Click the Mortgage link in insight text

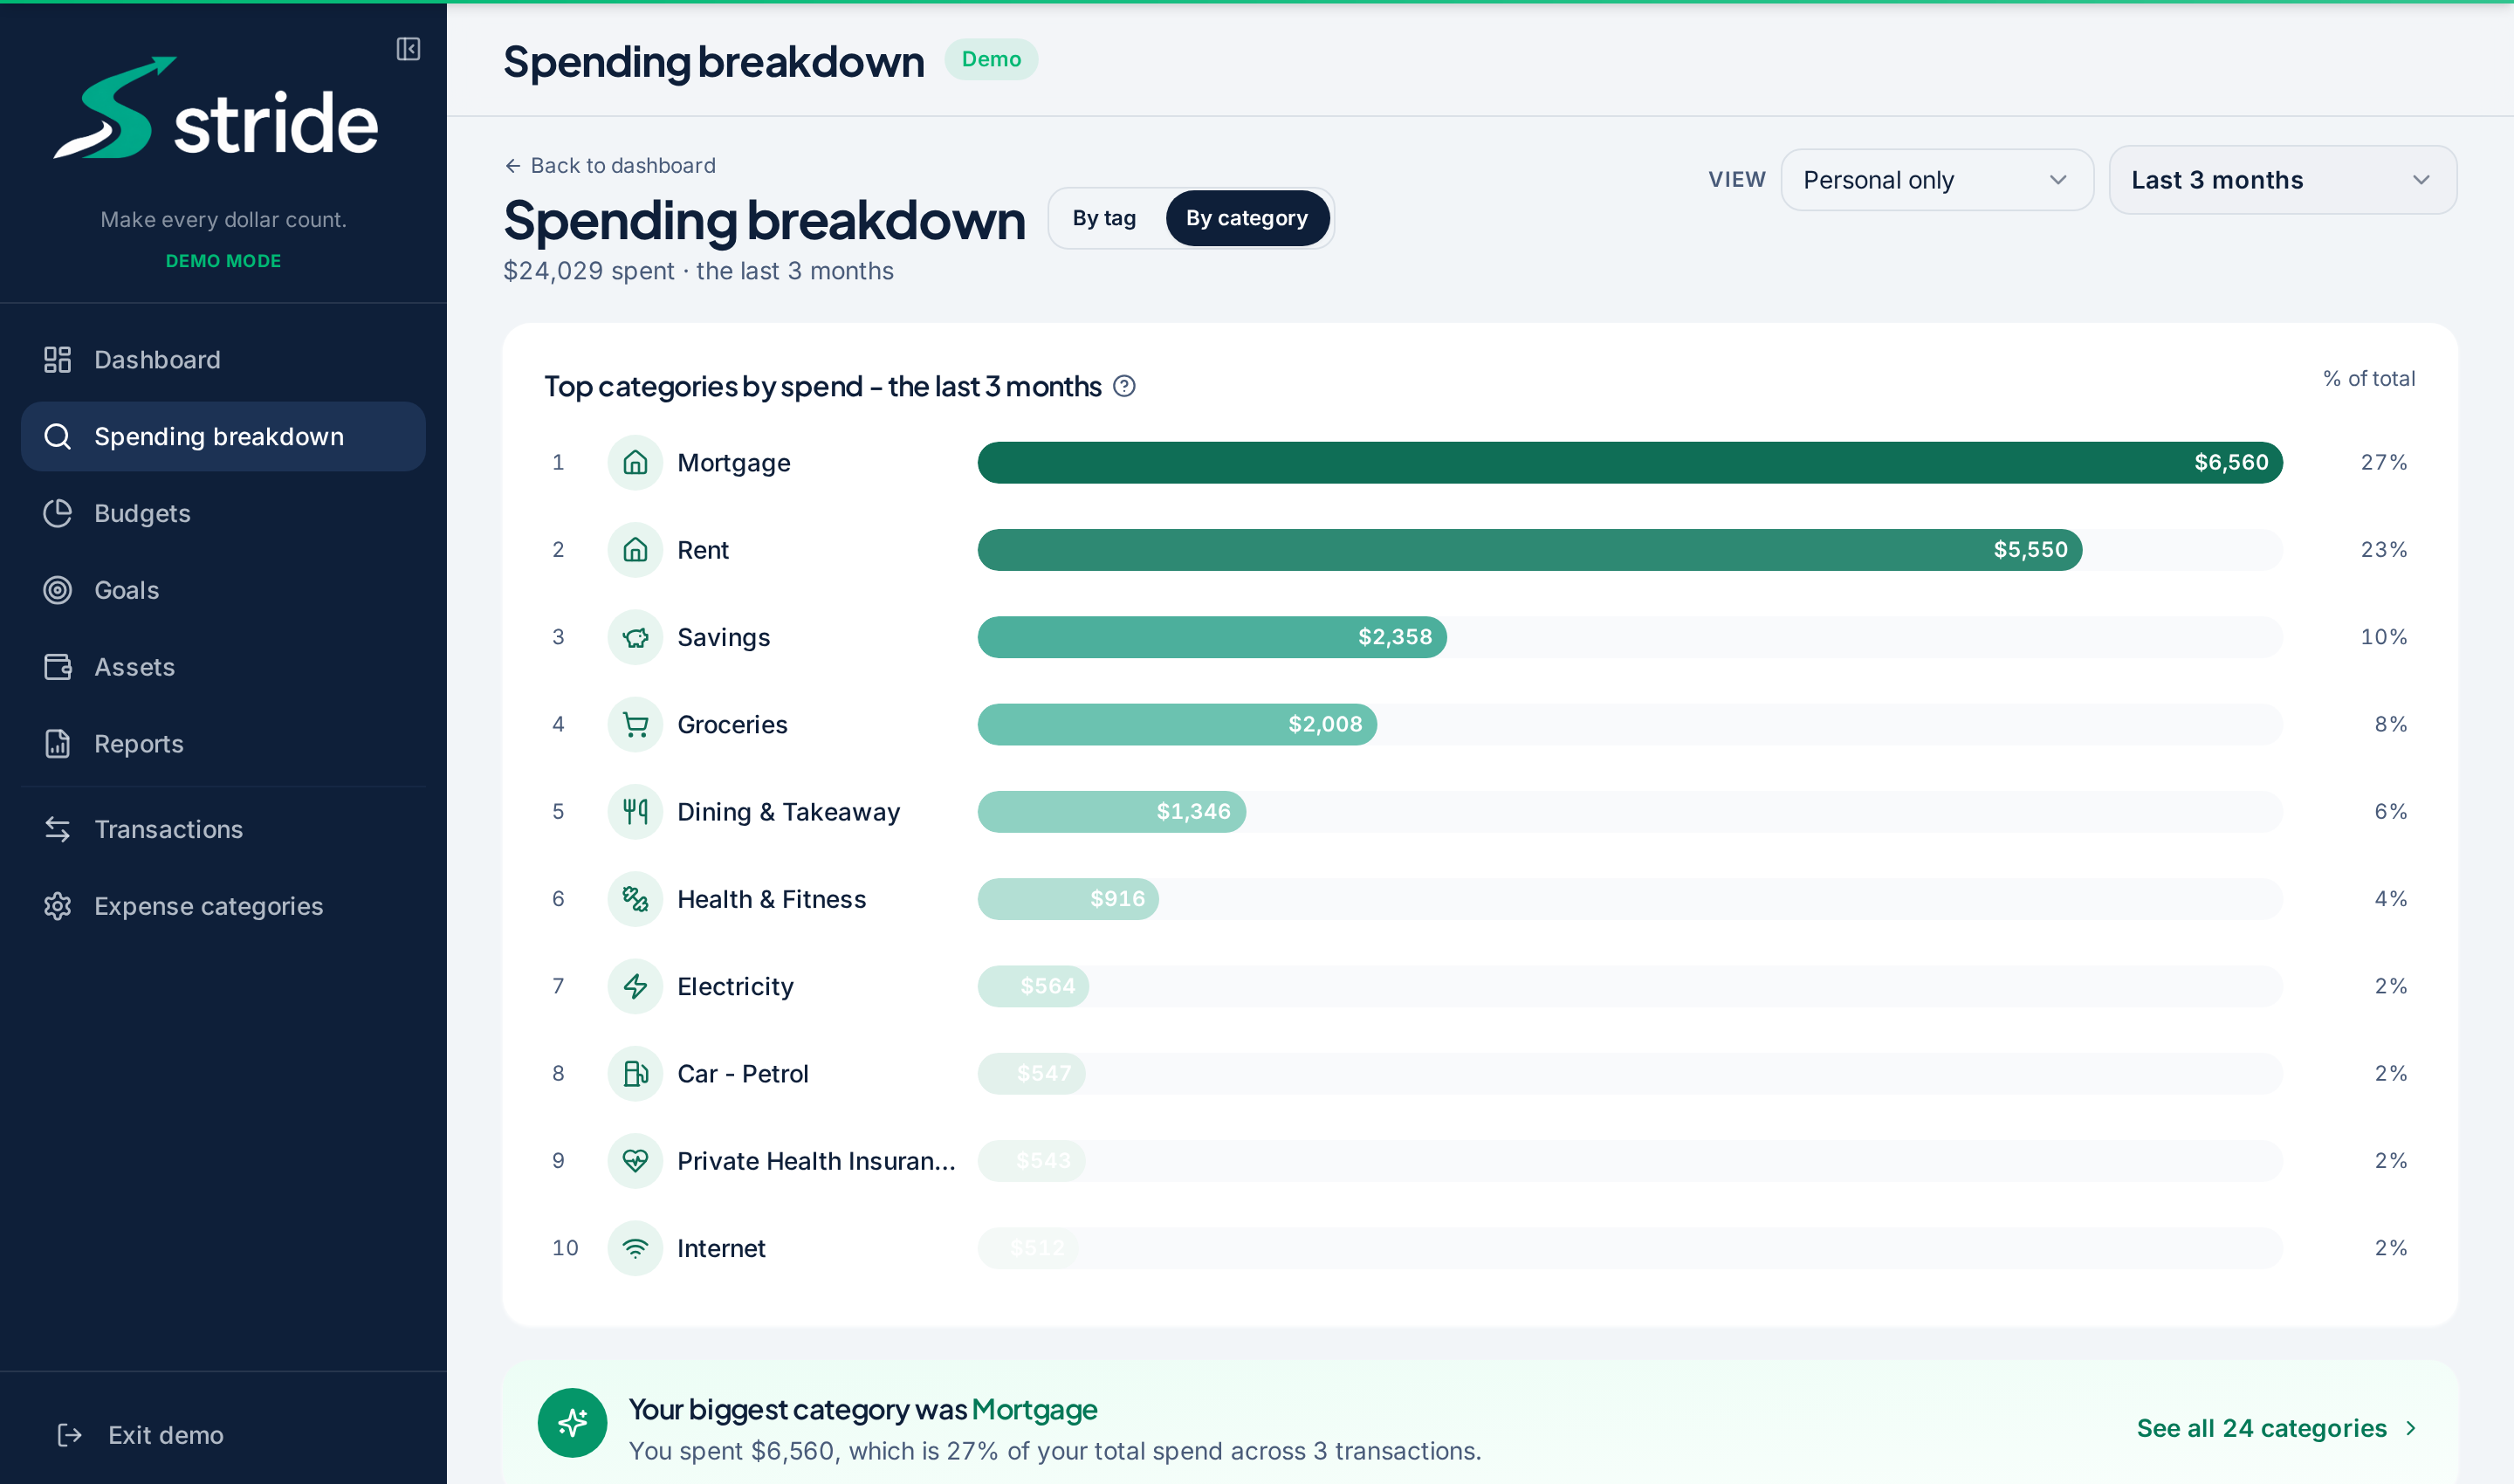coord(1034,1410)
